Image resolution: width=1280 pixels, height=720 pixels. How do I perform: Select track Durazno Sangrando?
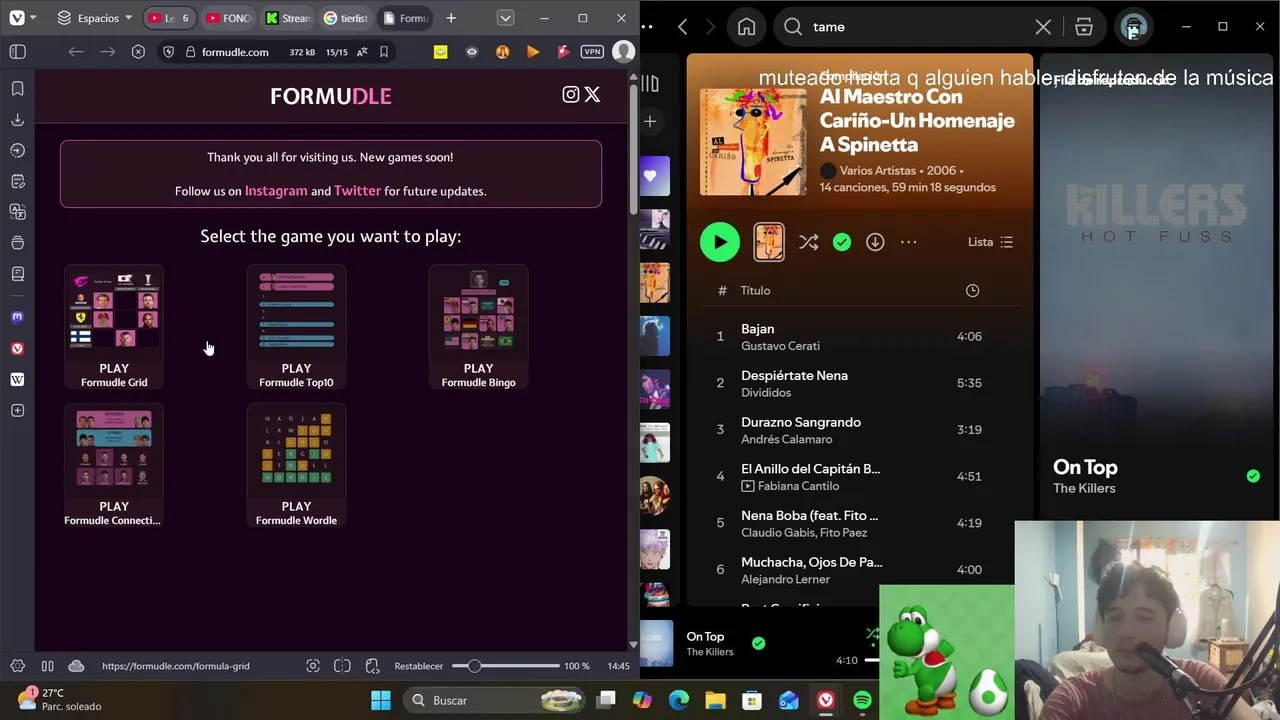click(860, 429)
